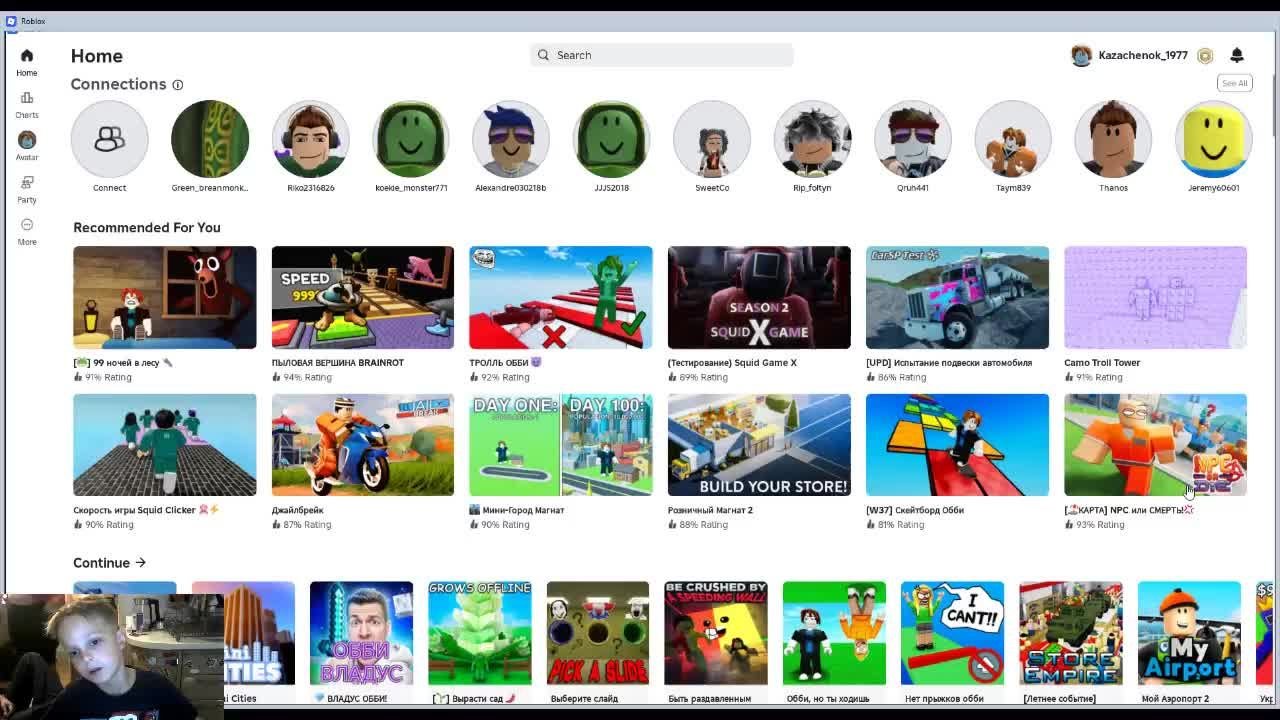This screenshot has height=720, width=1280.
Task: Open the Скейтборд Обби game thumbnail
Action: click(x=957, y=445)
